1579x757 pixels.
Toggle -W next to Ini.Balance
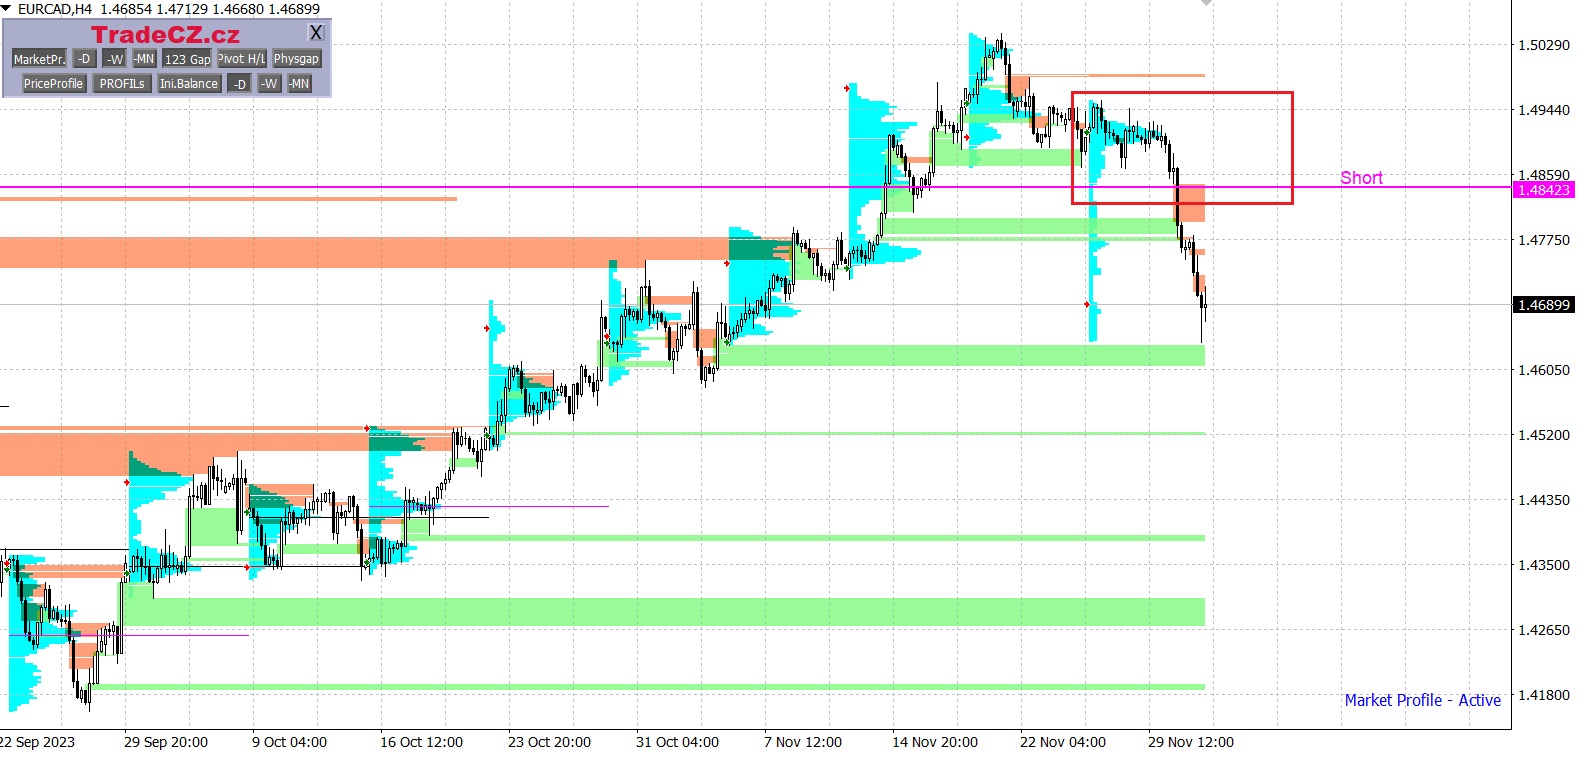tap(269, 84)
